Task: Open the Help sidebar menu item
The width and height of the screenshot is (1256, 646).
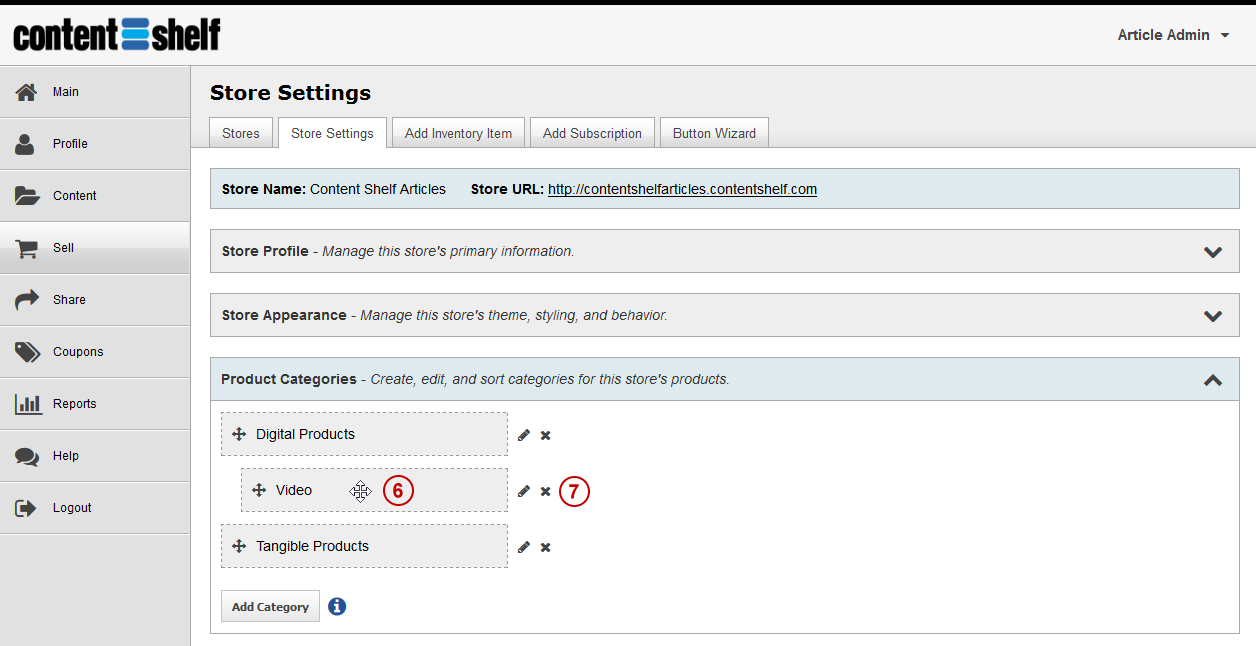Action: click(x=95, y=456)
